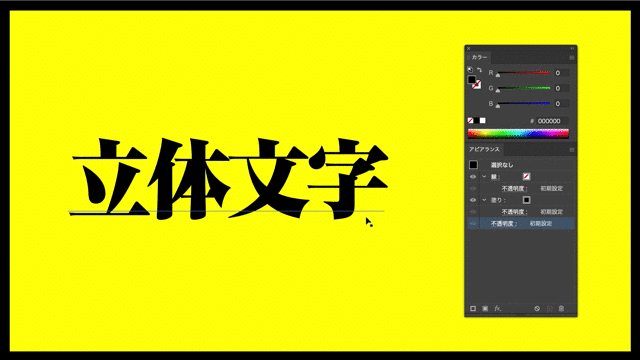This screenshot has height=360, width=640.
Task: Toggle visibility of highlighted 不透明度 row
Action: pos(473,224)
